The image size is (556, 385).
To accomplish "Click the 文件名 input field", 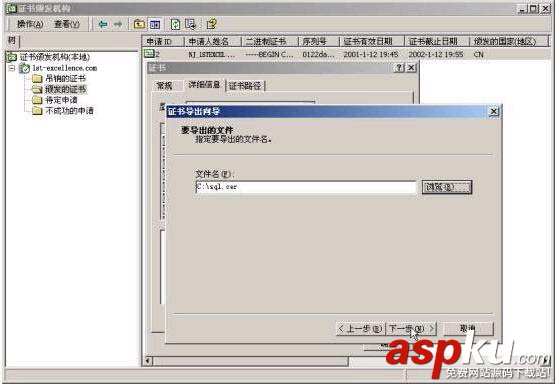I will 306,187.
